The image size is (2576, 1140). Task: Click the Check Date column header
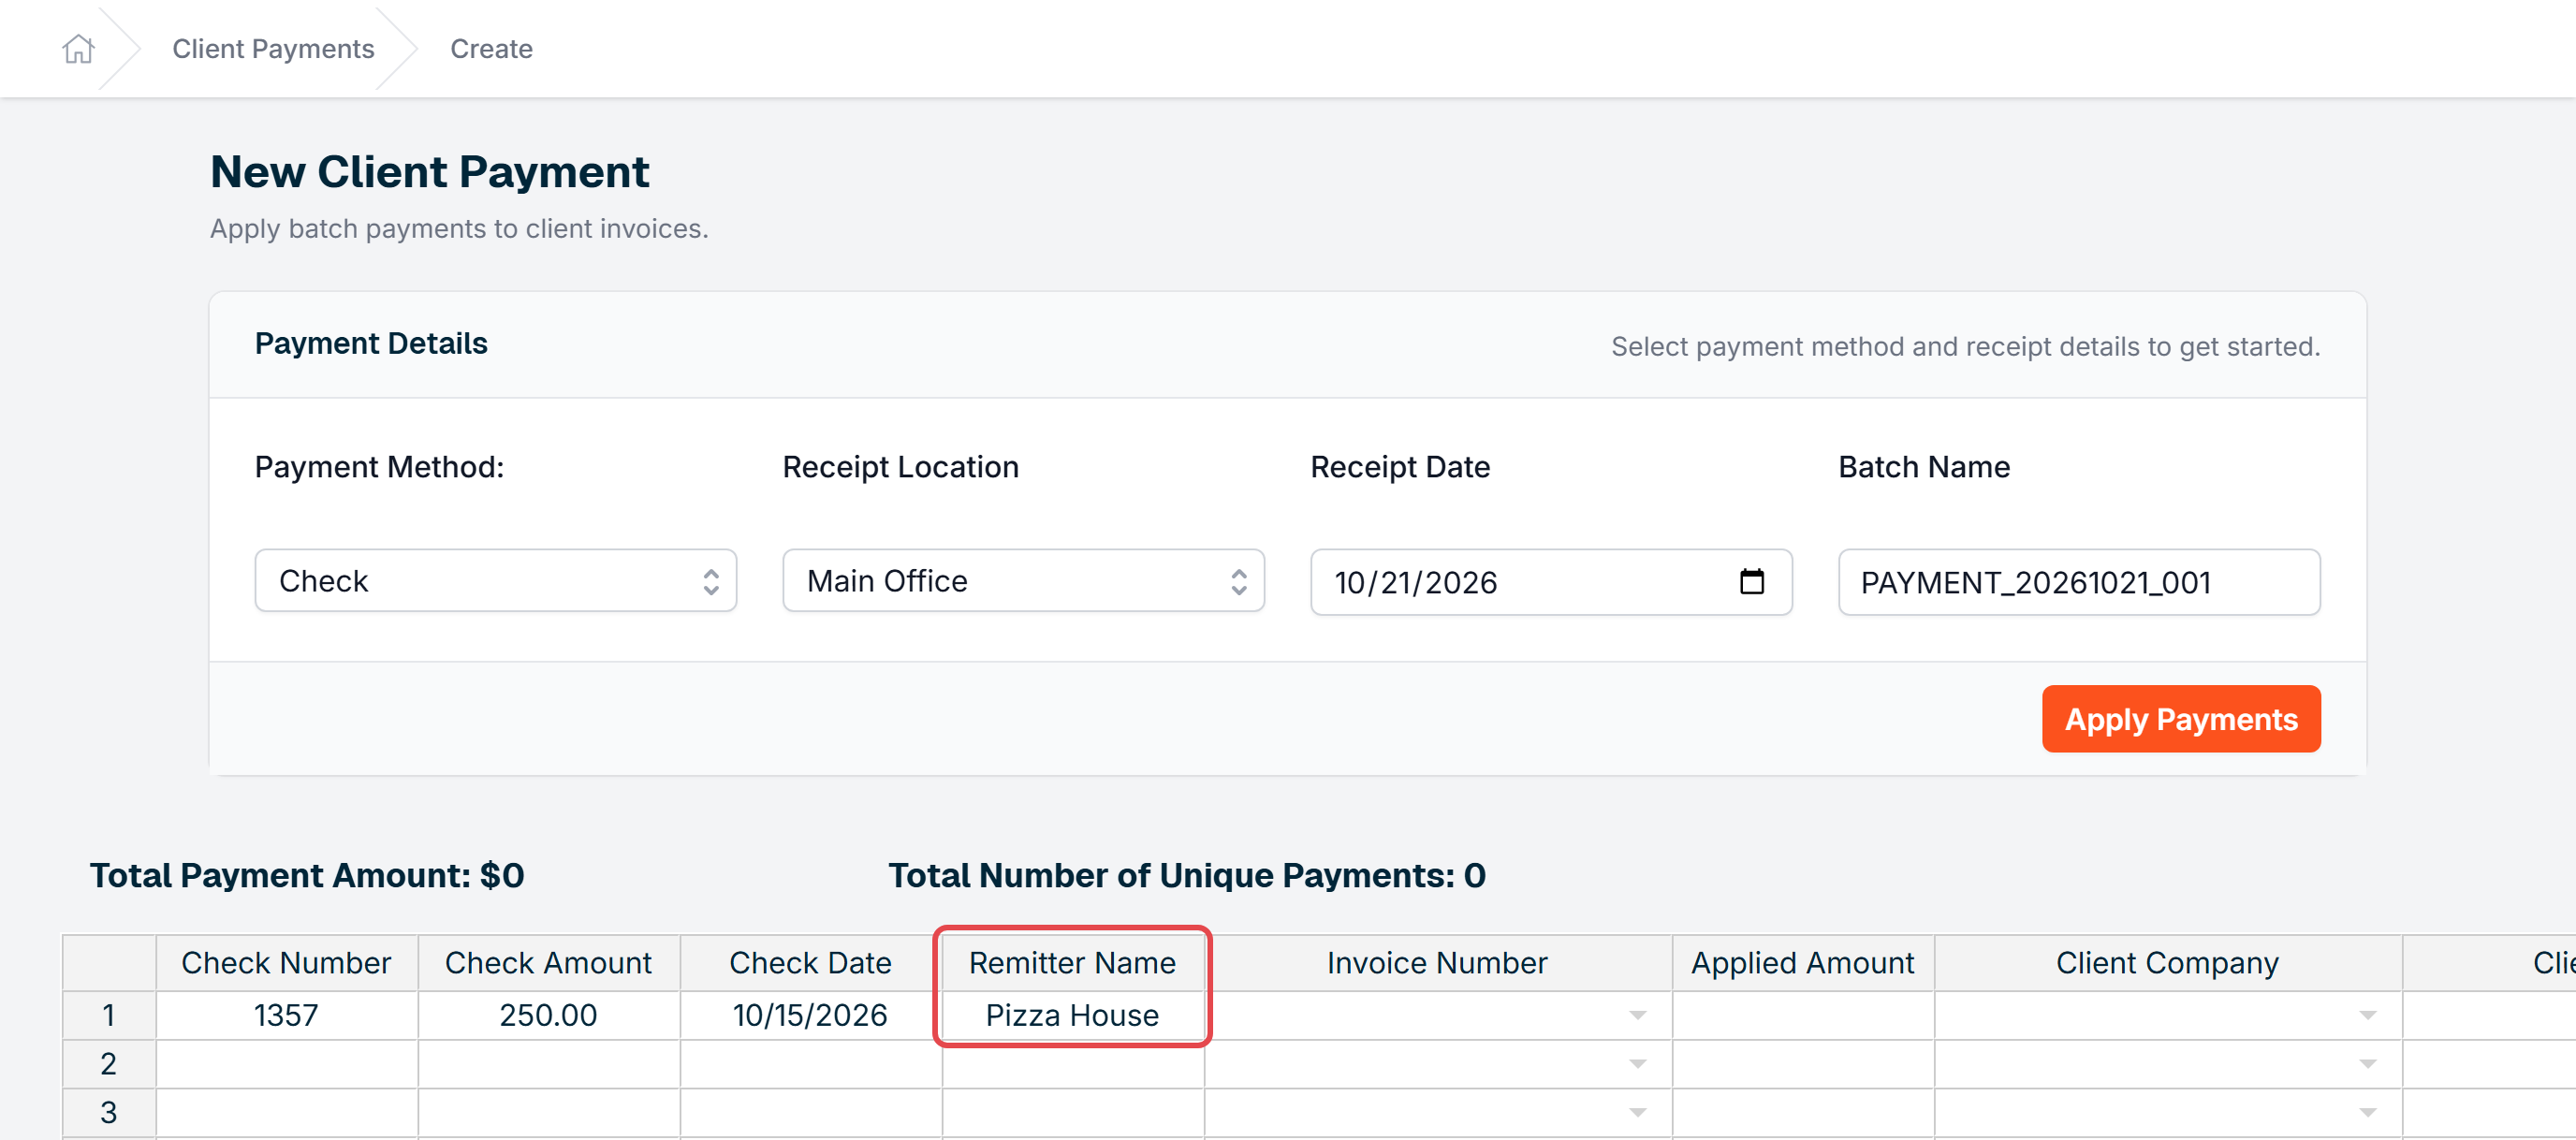pyautogui.click(x=811, y=963)
